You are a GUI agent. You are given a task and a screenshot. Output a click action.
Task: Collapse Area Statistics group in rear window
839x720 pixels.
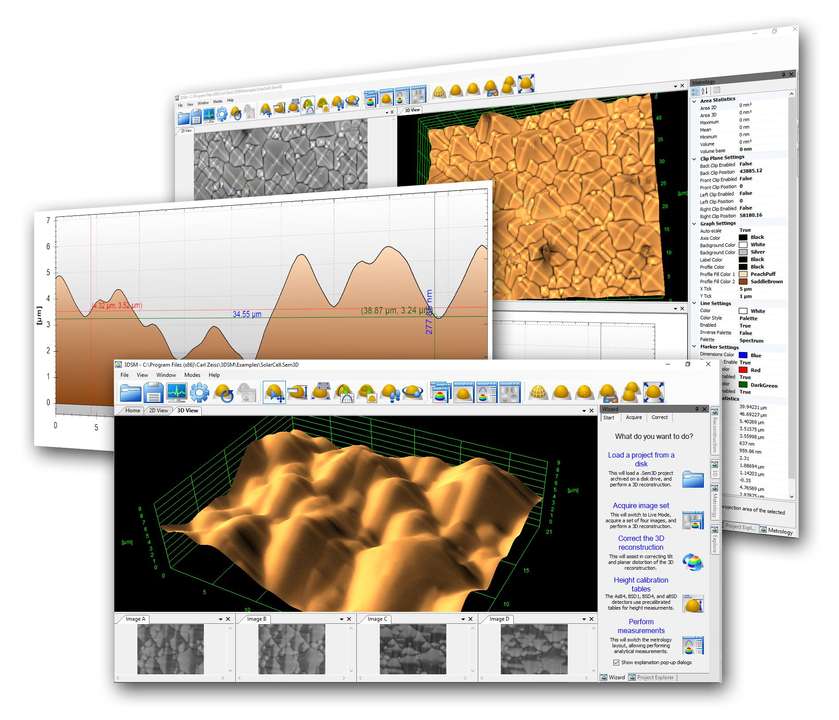(x=695, y=101)
